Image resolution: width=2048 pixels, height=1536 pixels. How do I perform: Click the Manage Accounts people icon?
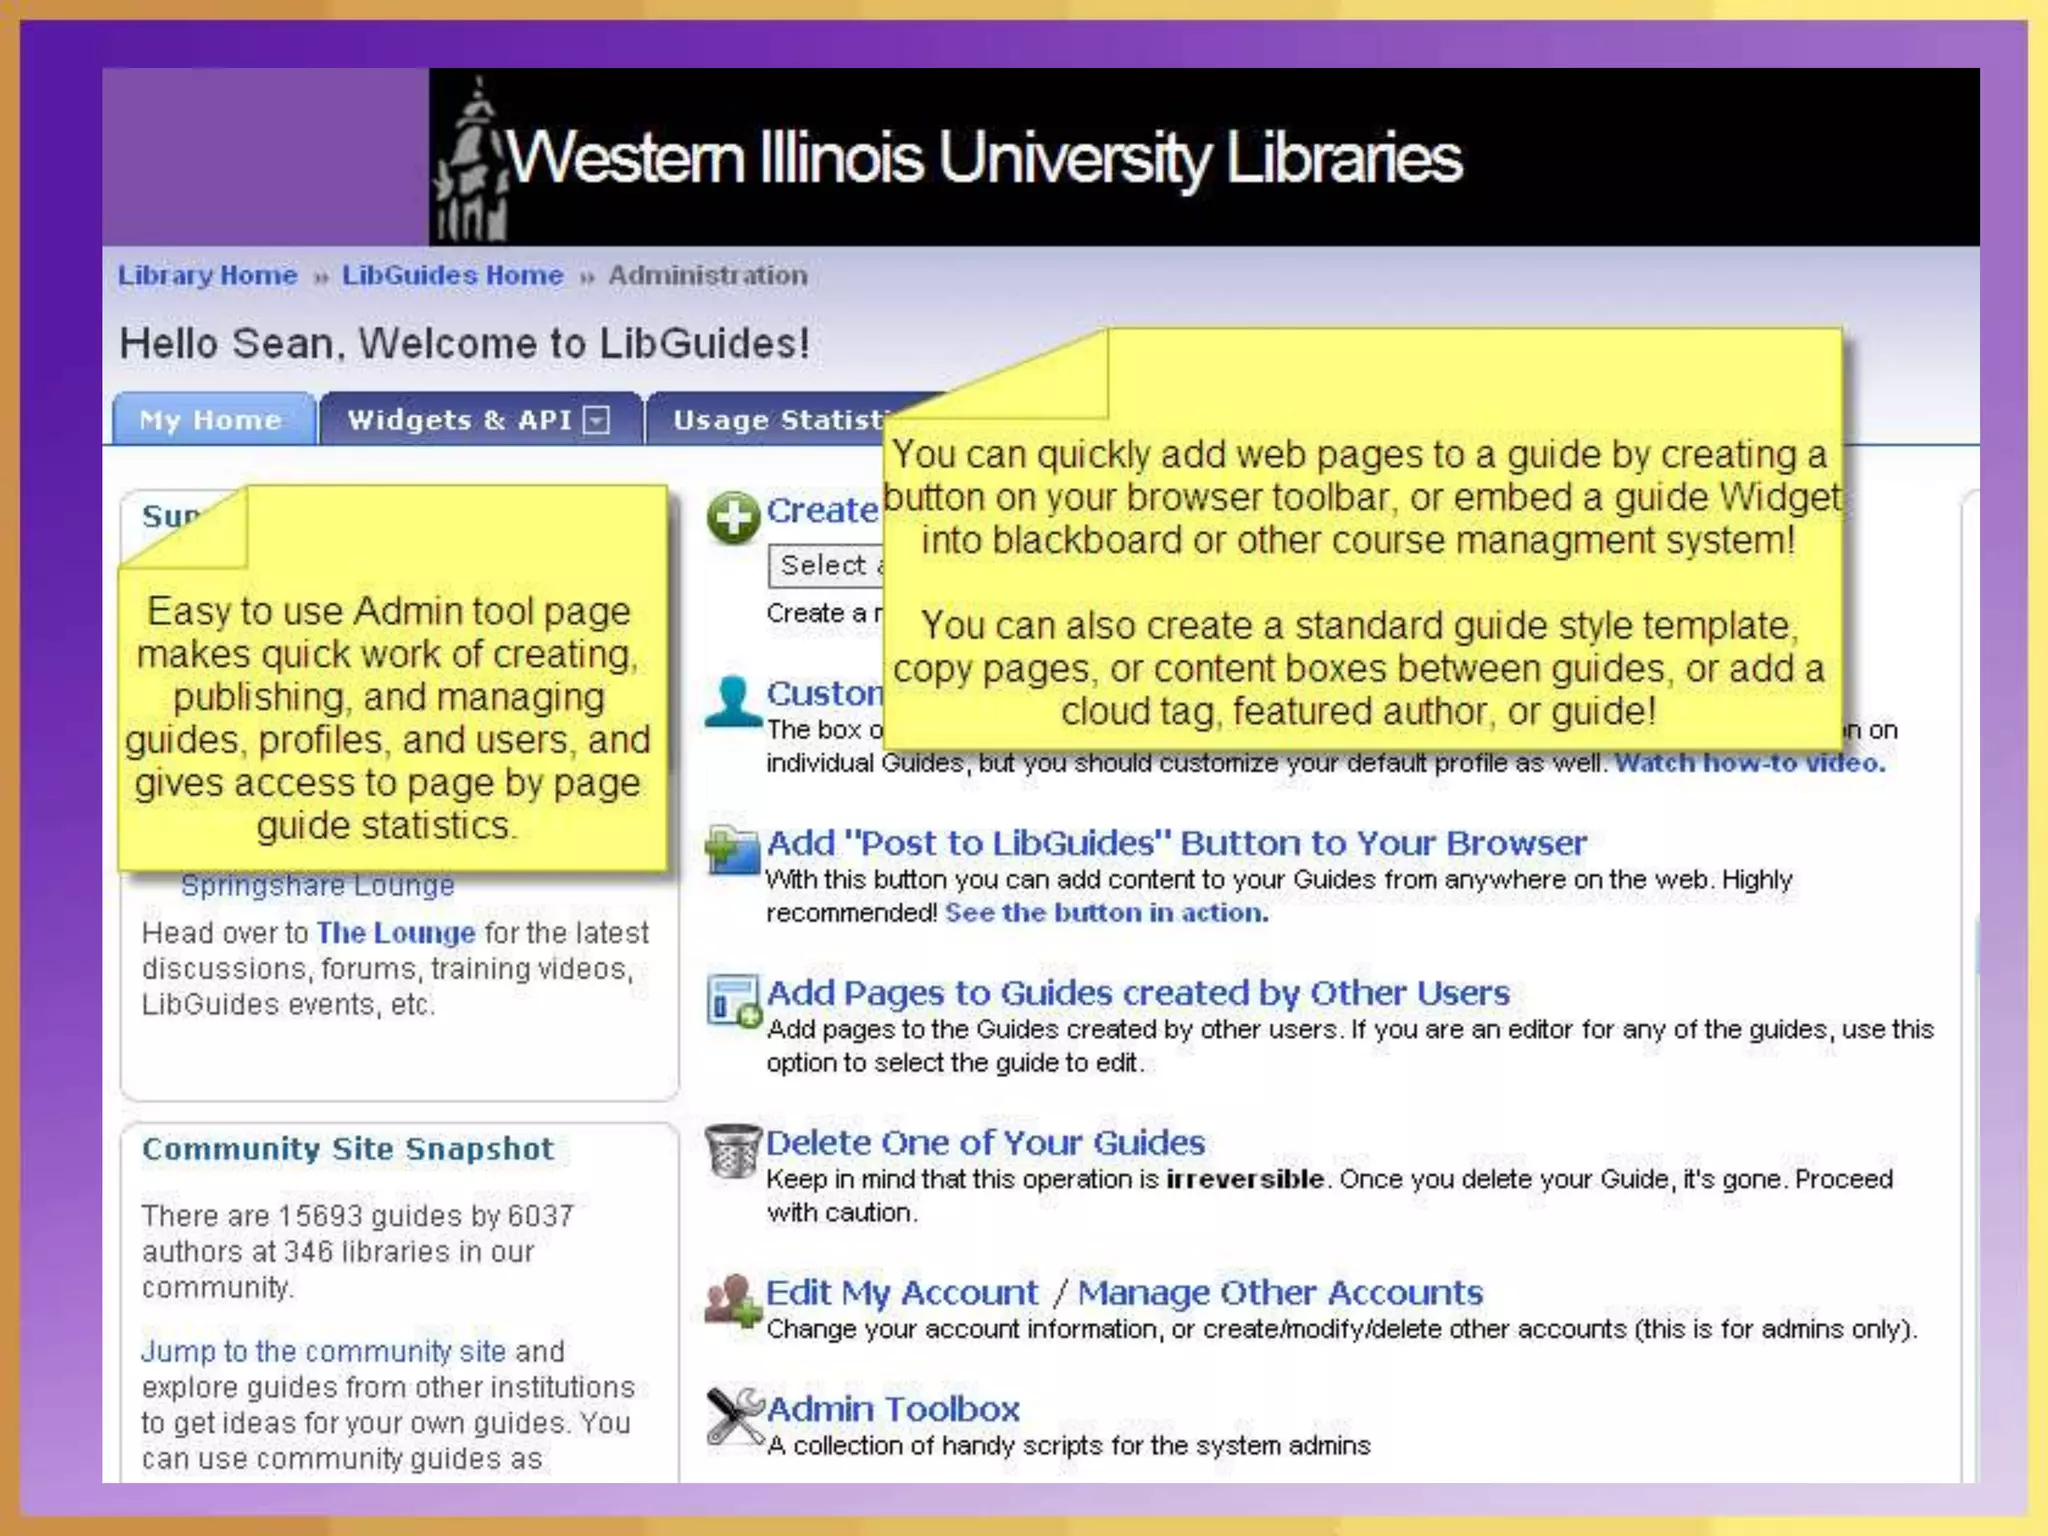732,1299
